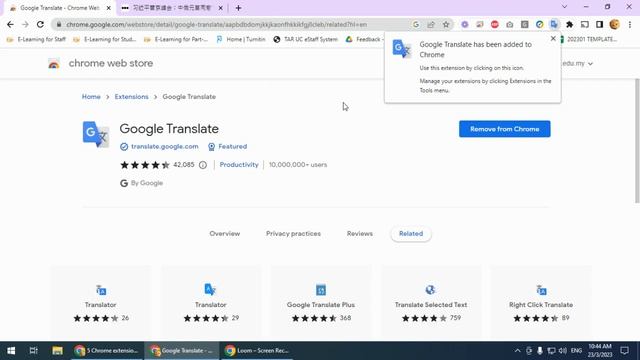
Task: Click Remove from Chrome button
Action: tap(504, 129)
